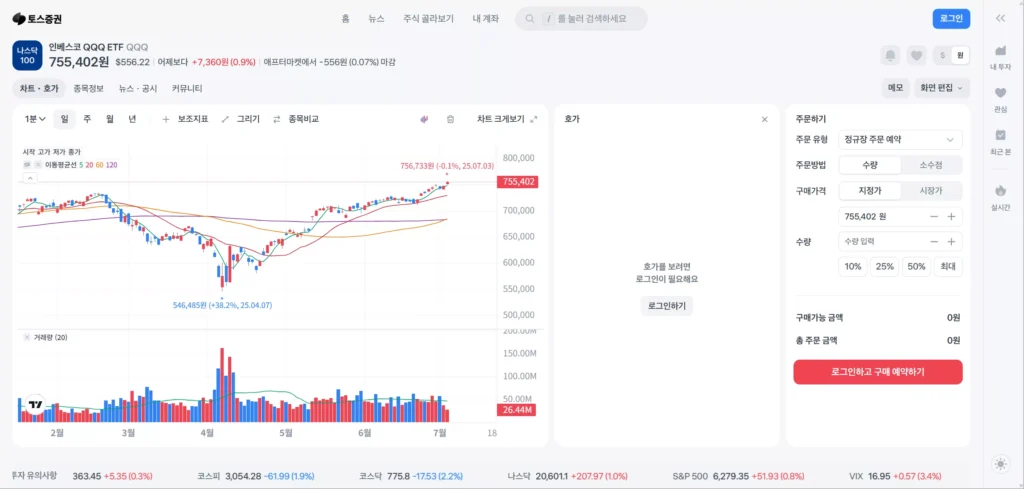Click the 나스닥 100 stock badge
The image size is (1024, 489).
pos(27,55)
